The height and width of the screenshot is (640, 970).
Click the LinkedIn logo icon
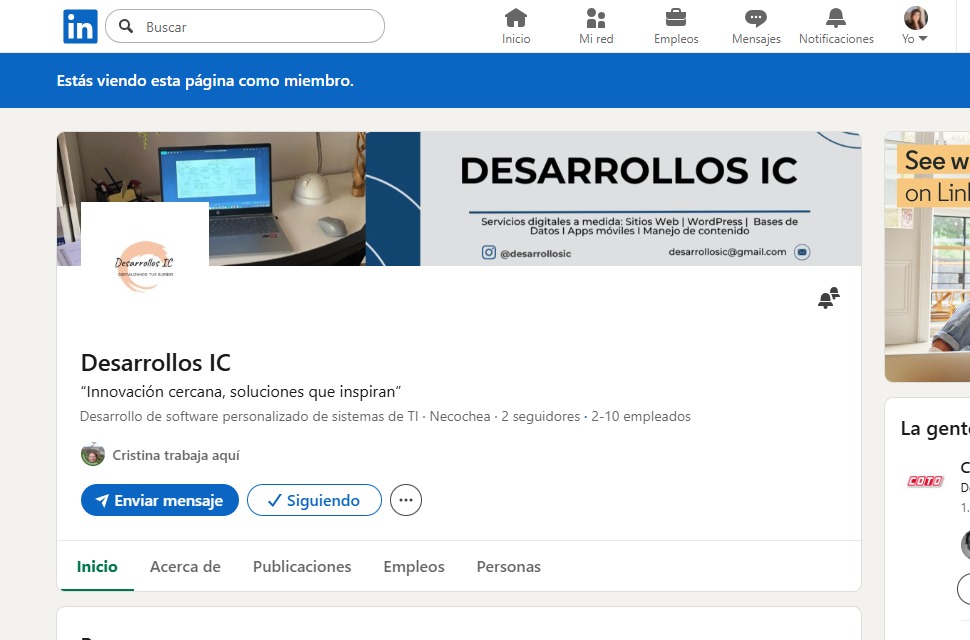coord(80,26)
